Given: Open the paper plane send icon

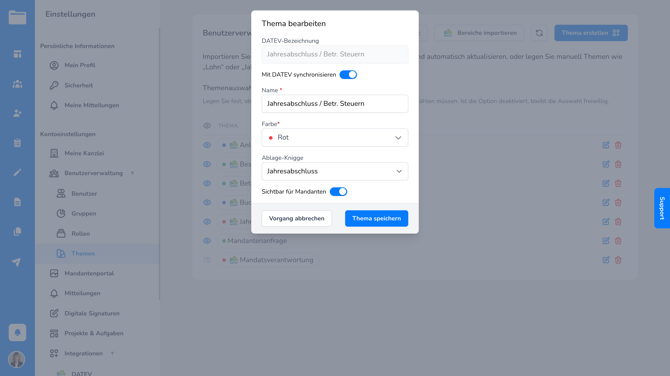Looking at the screenshot, I should point(16,262).
